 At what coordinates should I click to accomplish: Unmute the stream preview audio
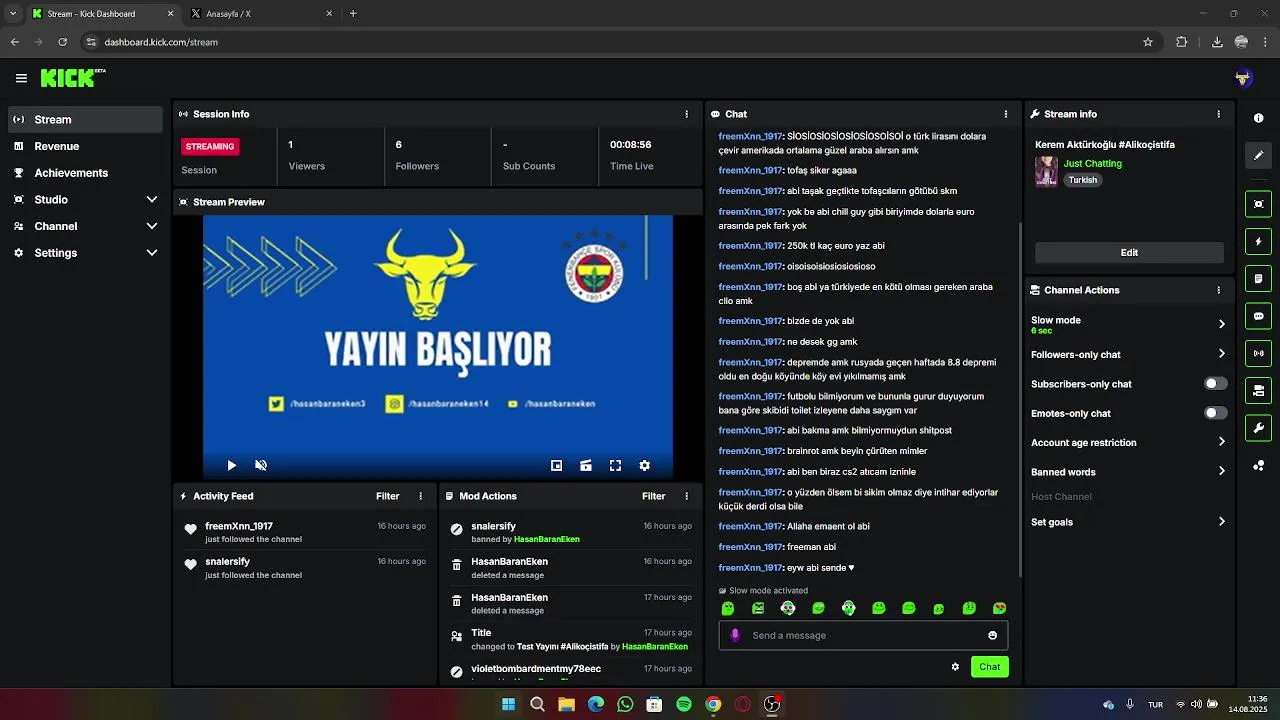pyautogui.click(x=261, y=465)
